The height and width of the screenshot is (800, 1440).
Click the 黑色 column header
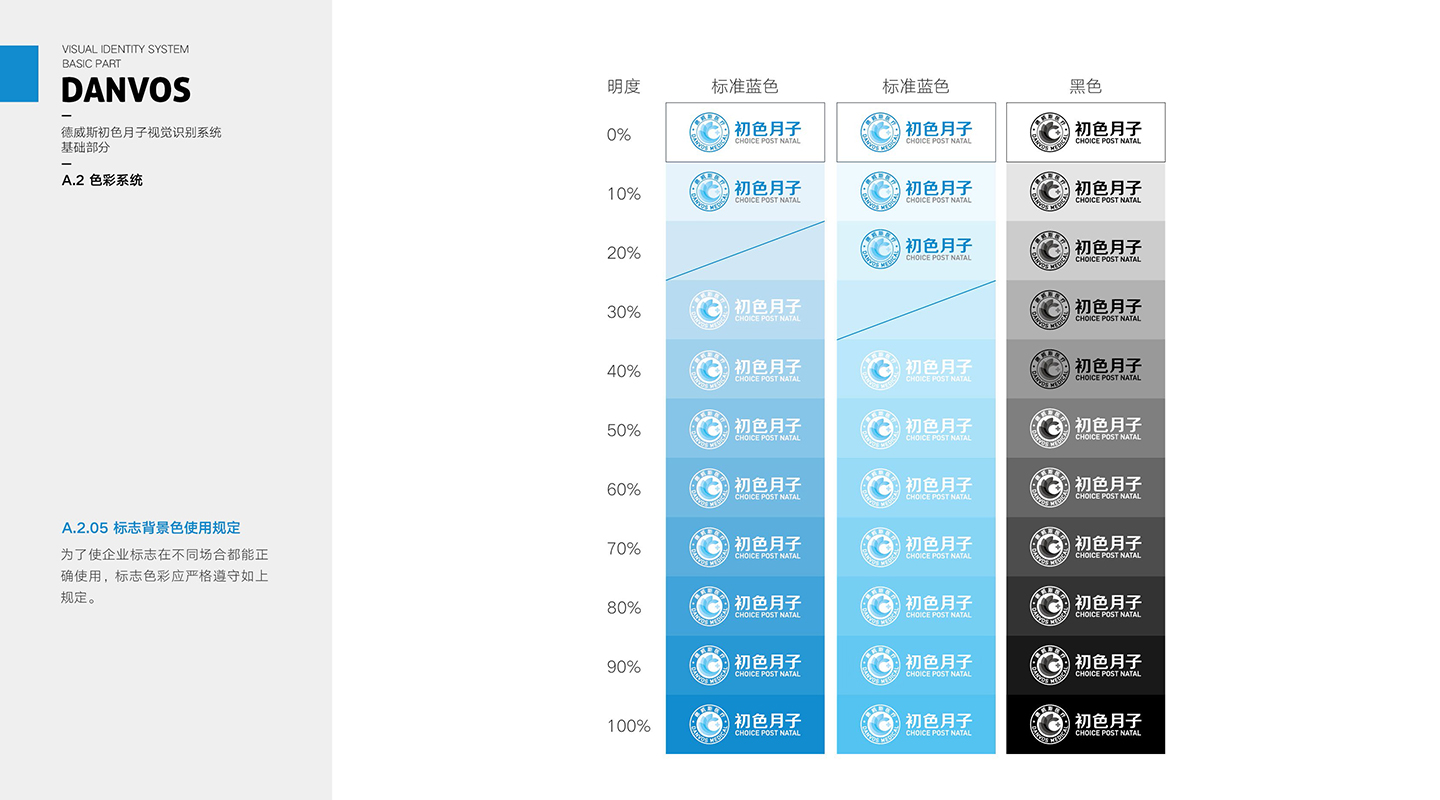pyautogui.click(x=1085, y=87)
